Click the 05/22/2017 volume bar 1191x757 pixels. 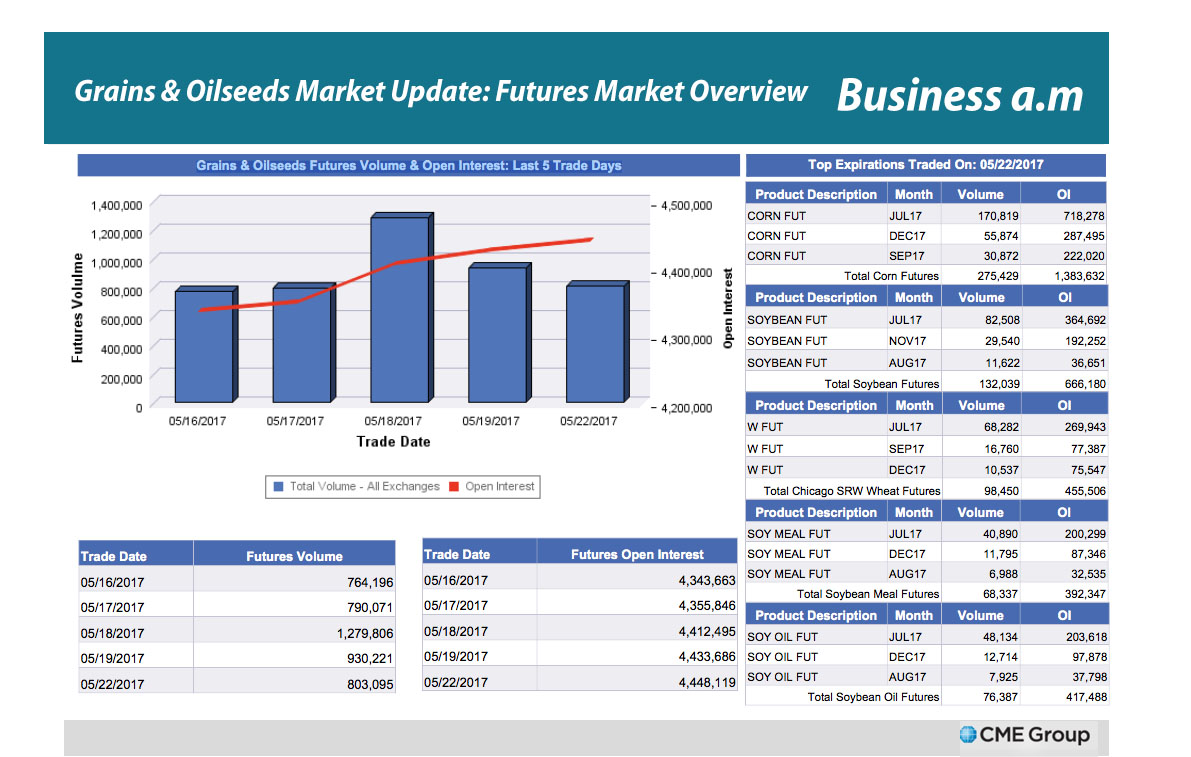594,344
